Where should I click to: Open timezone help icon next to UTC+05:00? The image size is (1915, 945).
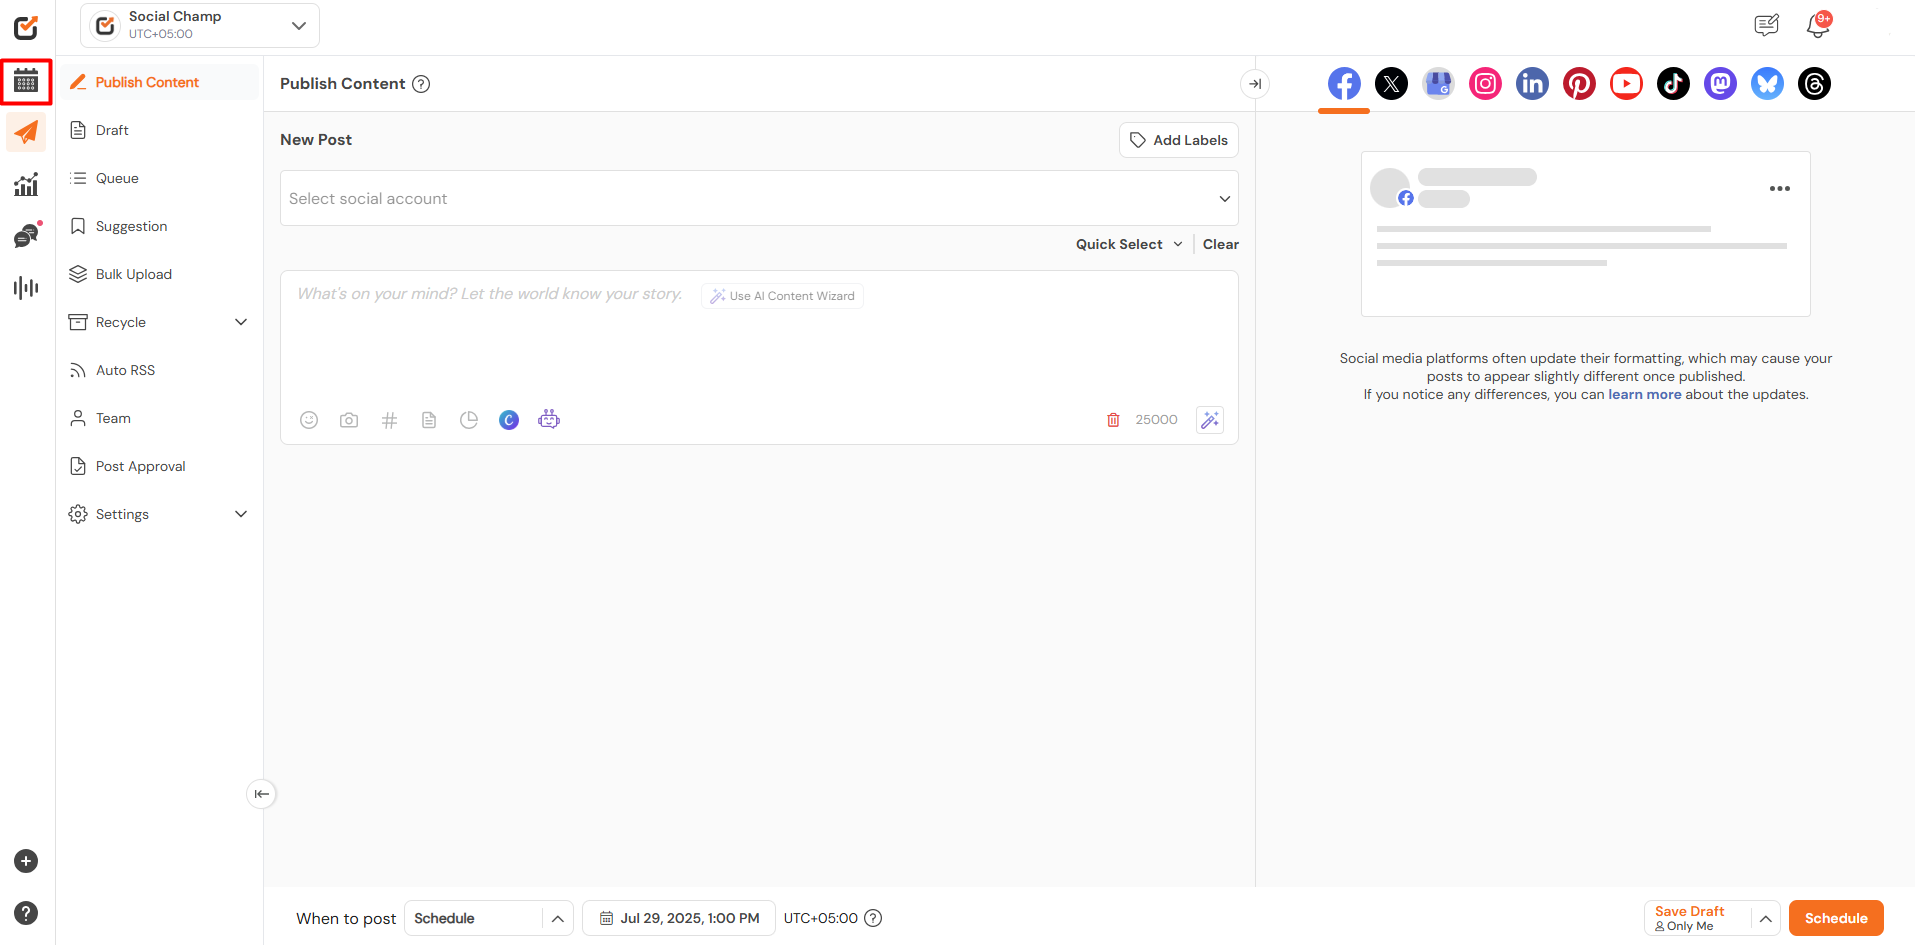click(x=873, y=918)
